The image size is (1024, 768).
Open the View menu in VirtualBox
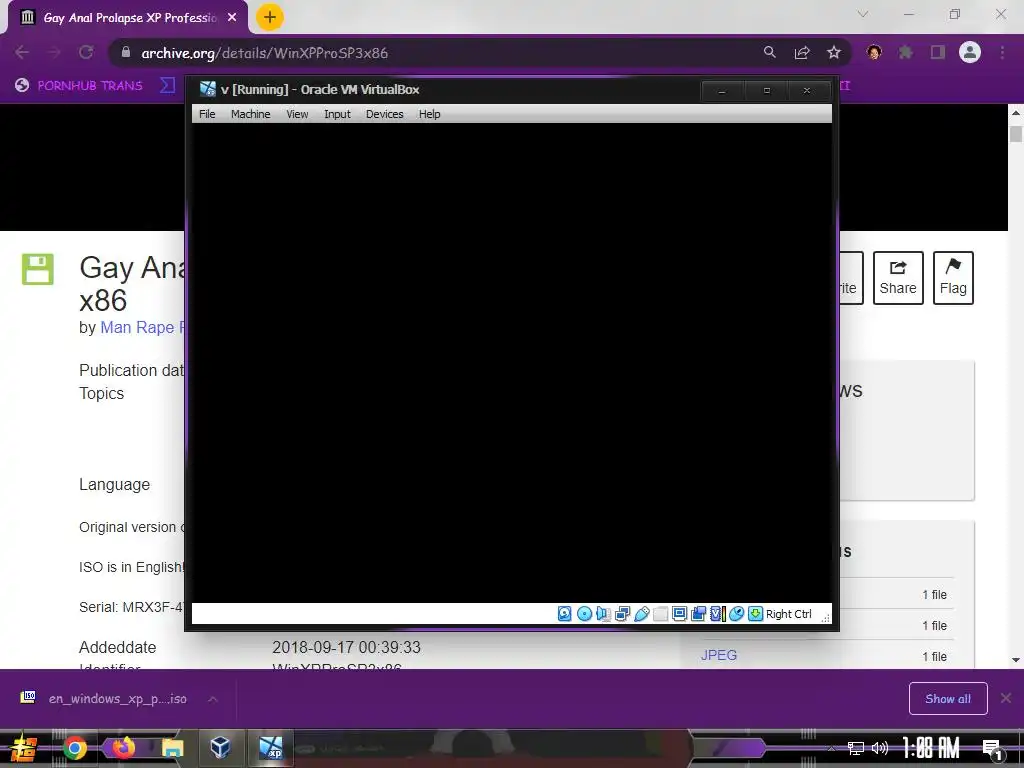click(297, 114)
